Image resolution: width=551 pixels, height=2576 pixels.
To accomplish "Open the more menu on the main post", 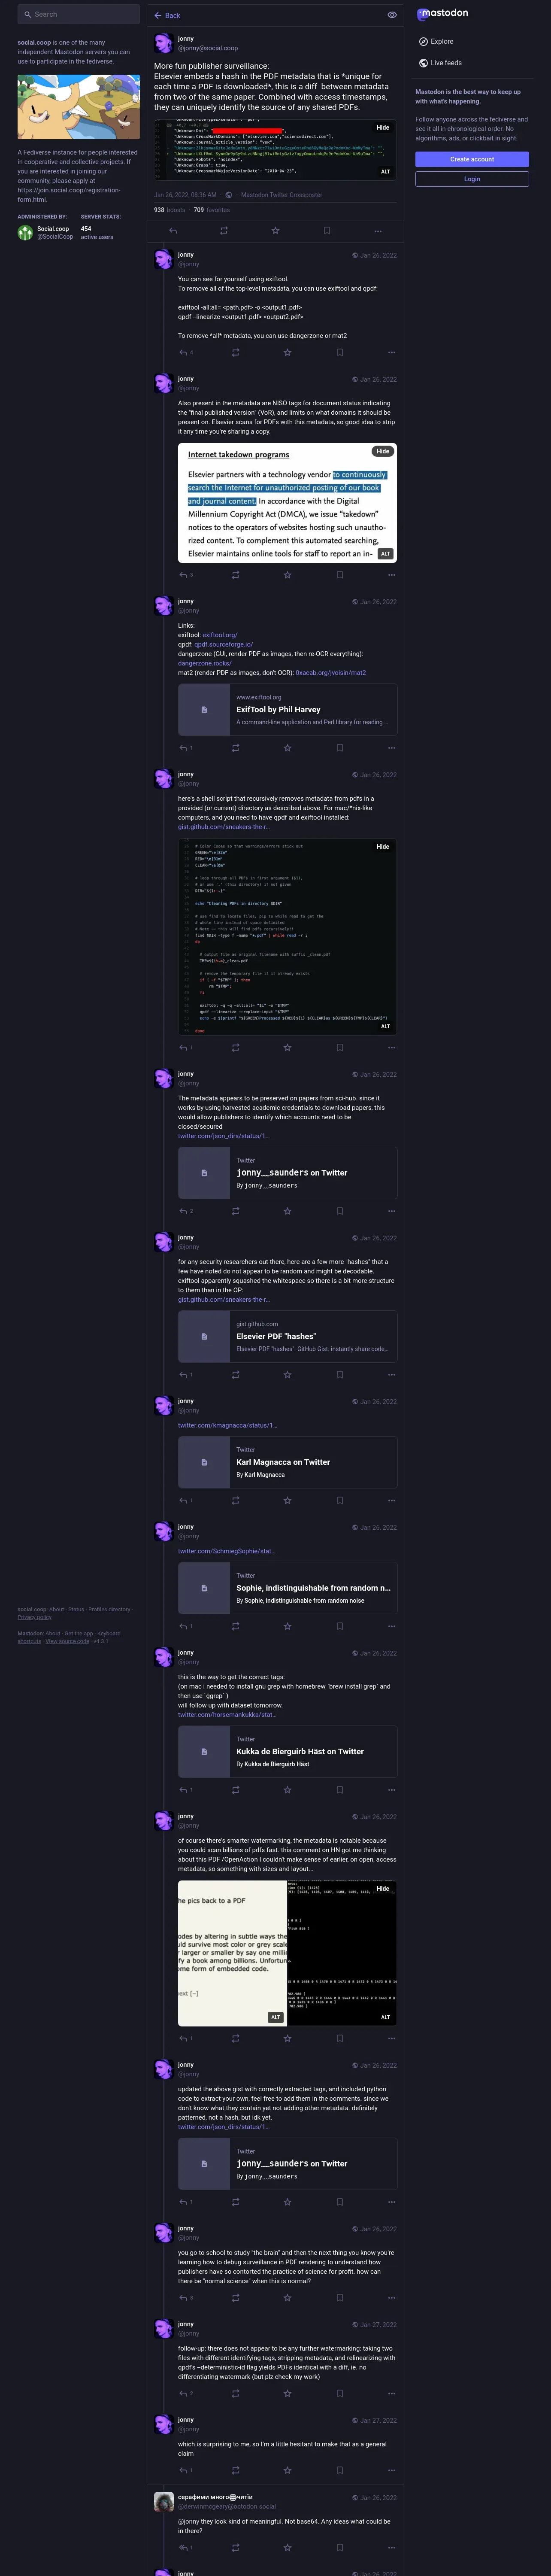I will coord(378,231).
